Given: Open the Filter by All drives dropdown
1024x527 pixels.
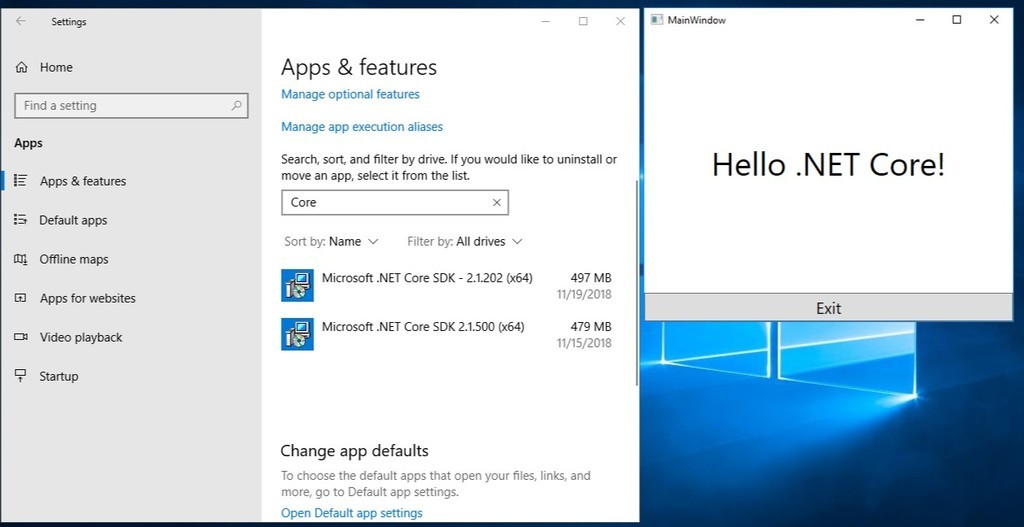Looking at the screenshot, I should tap(464, 242).
